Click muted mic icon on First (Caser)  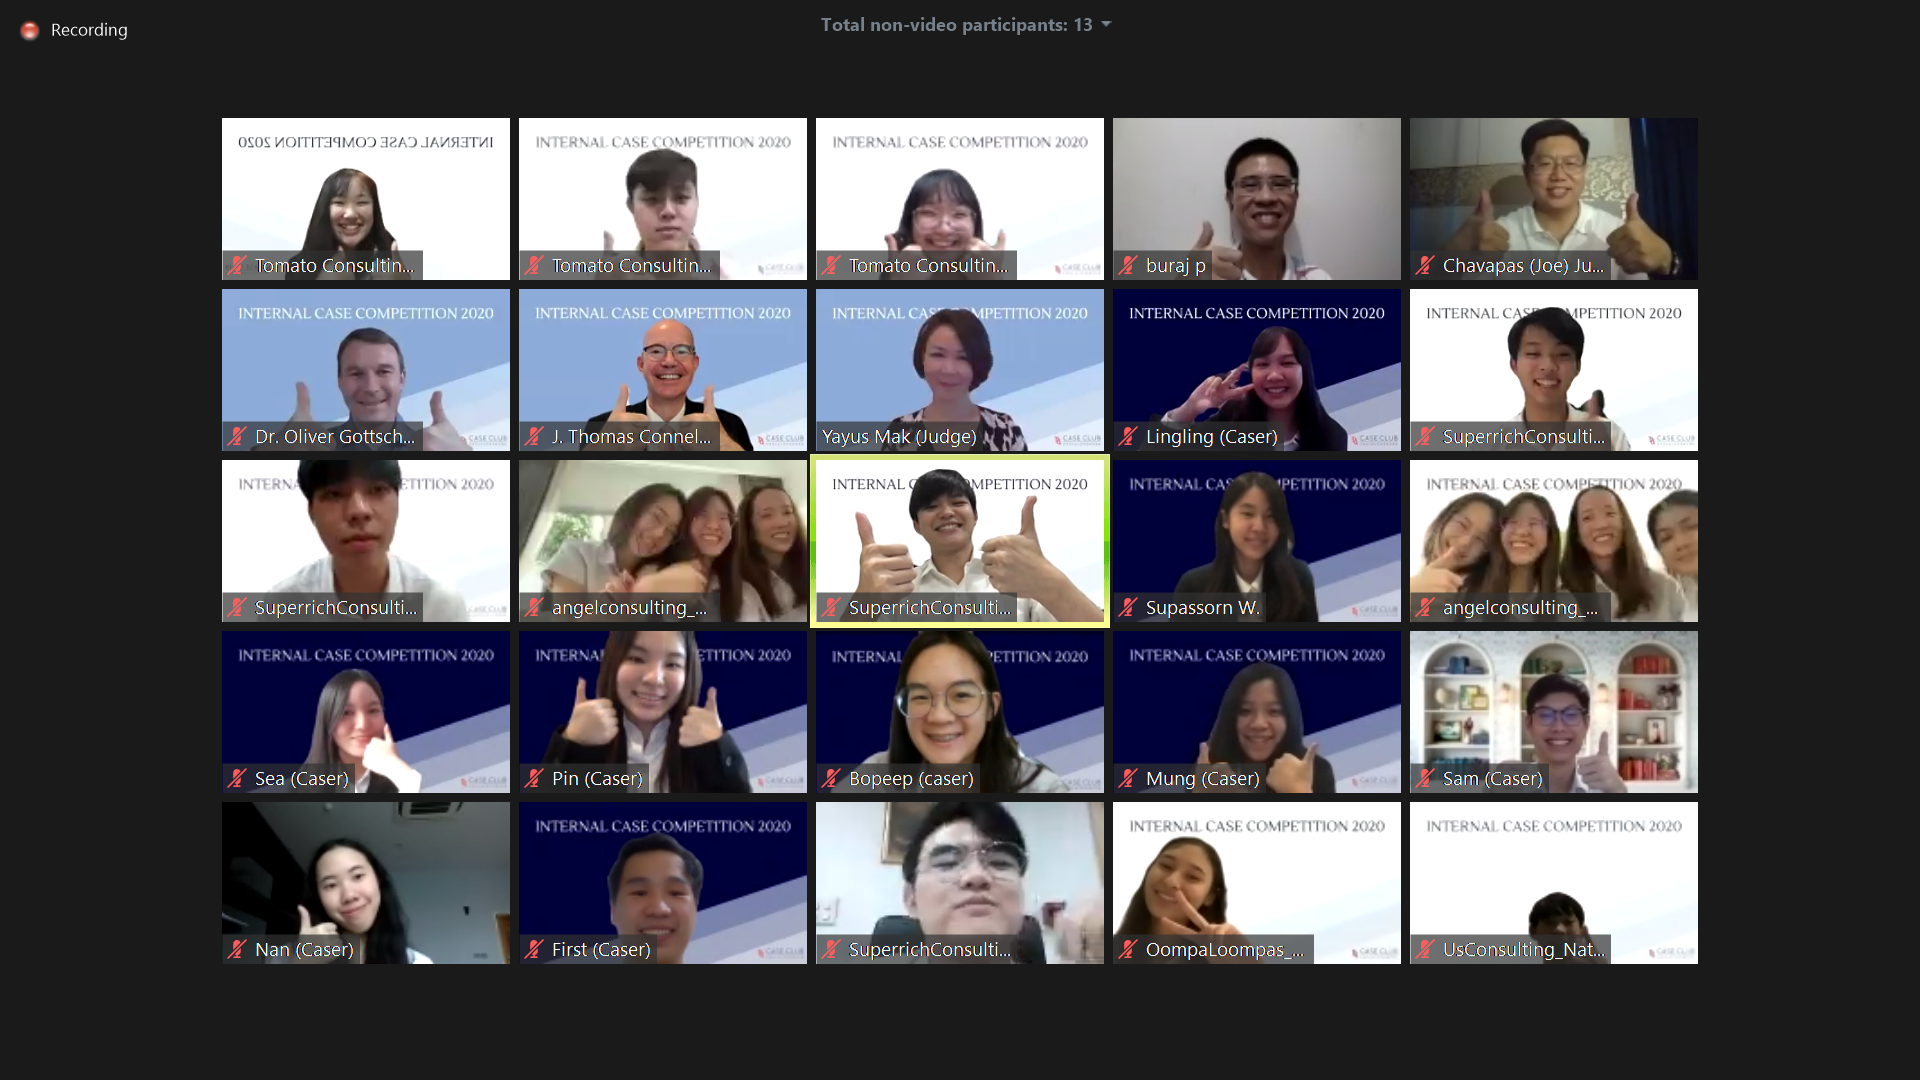pyautogui.click(x=534, y=950)
